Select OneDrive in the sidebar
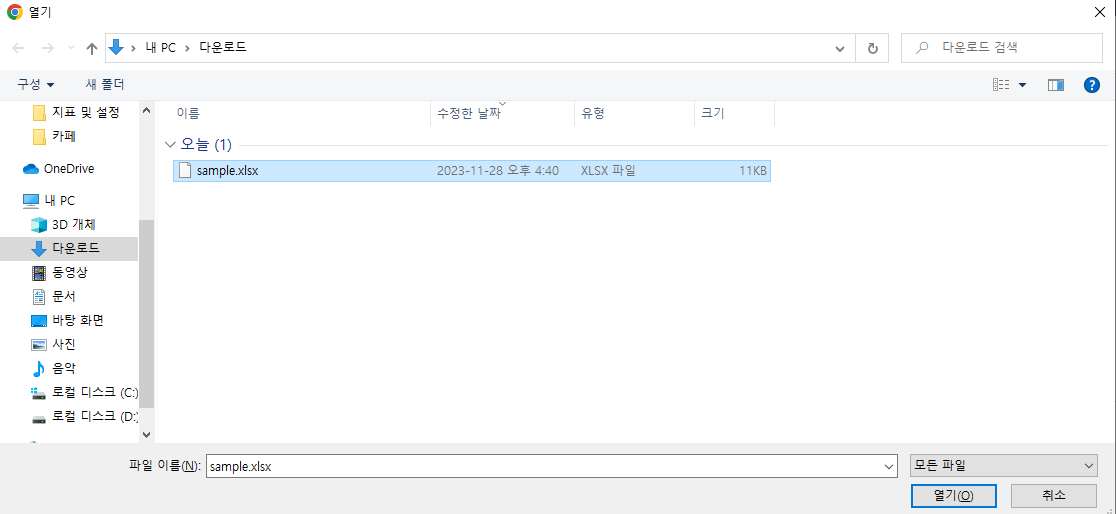This screenshot has height=514, width=1116. point(68,169)
